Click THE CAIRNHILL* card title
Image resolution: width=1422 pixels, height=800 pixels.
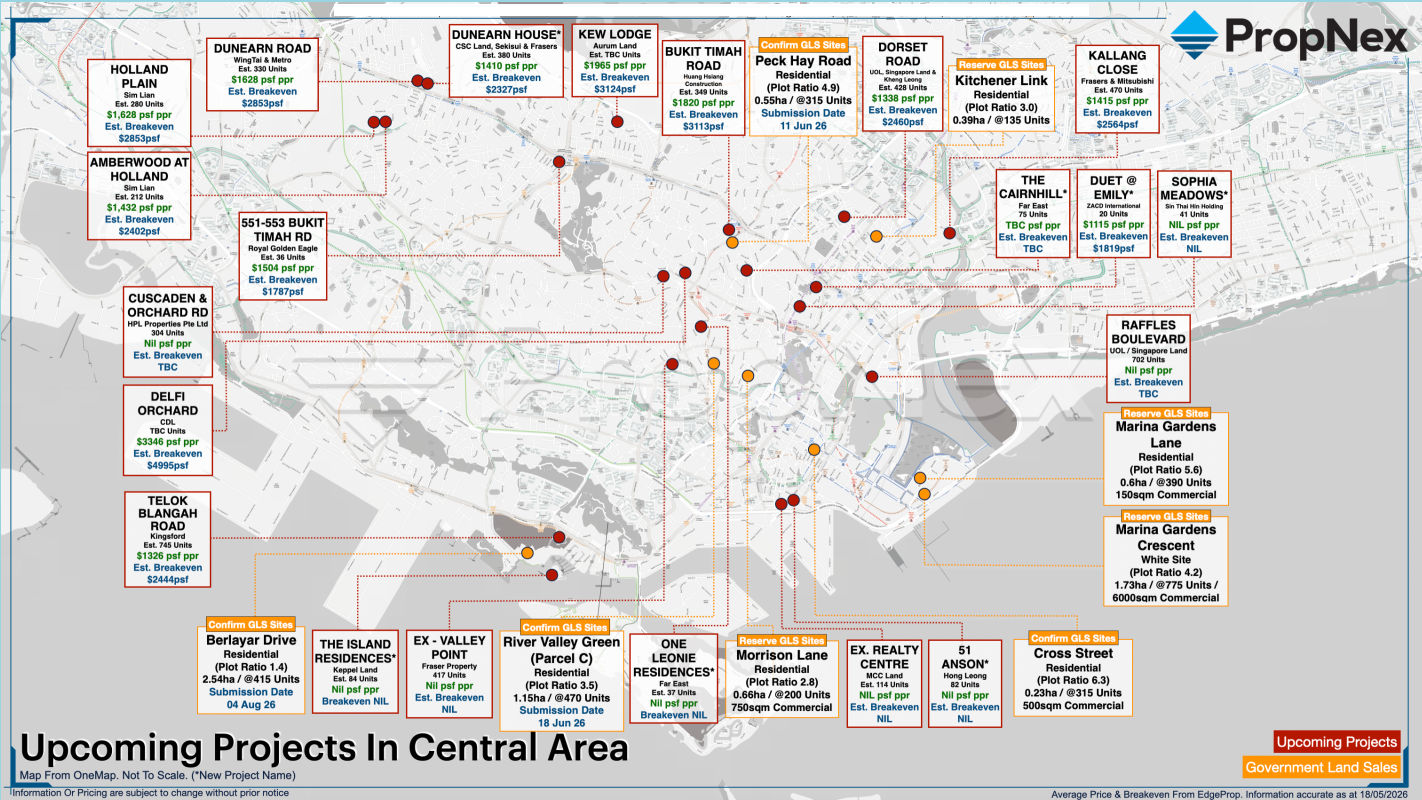click(1033, 188)
